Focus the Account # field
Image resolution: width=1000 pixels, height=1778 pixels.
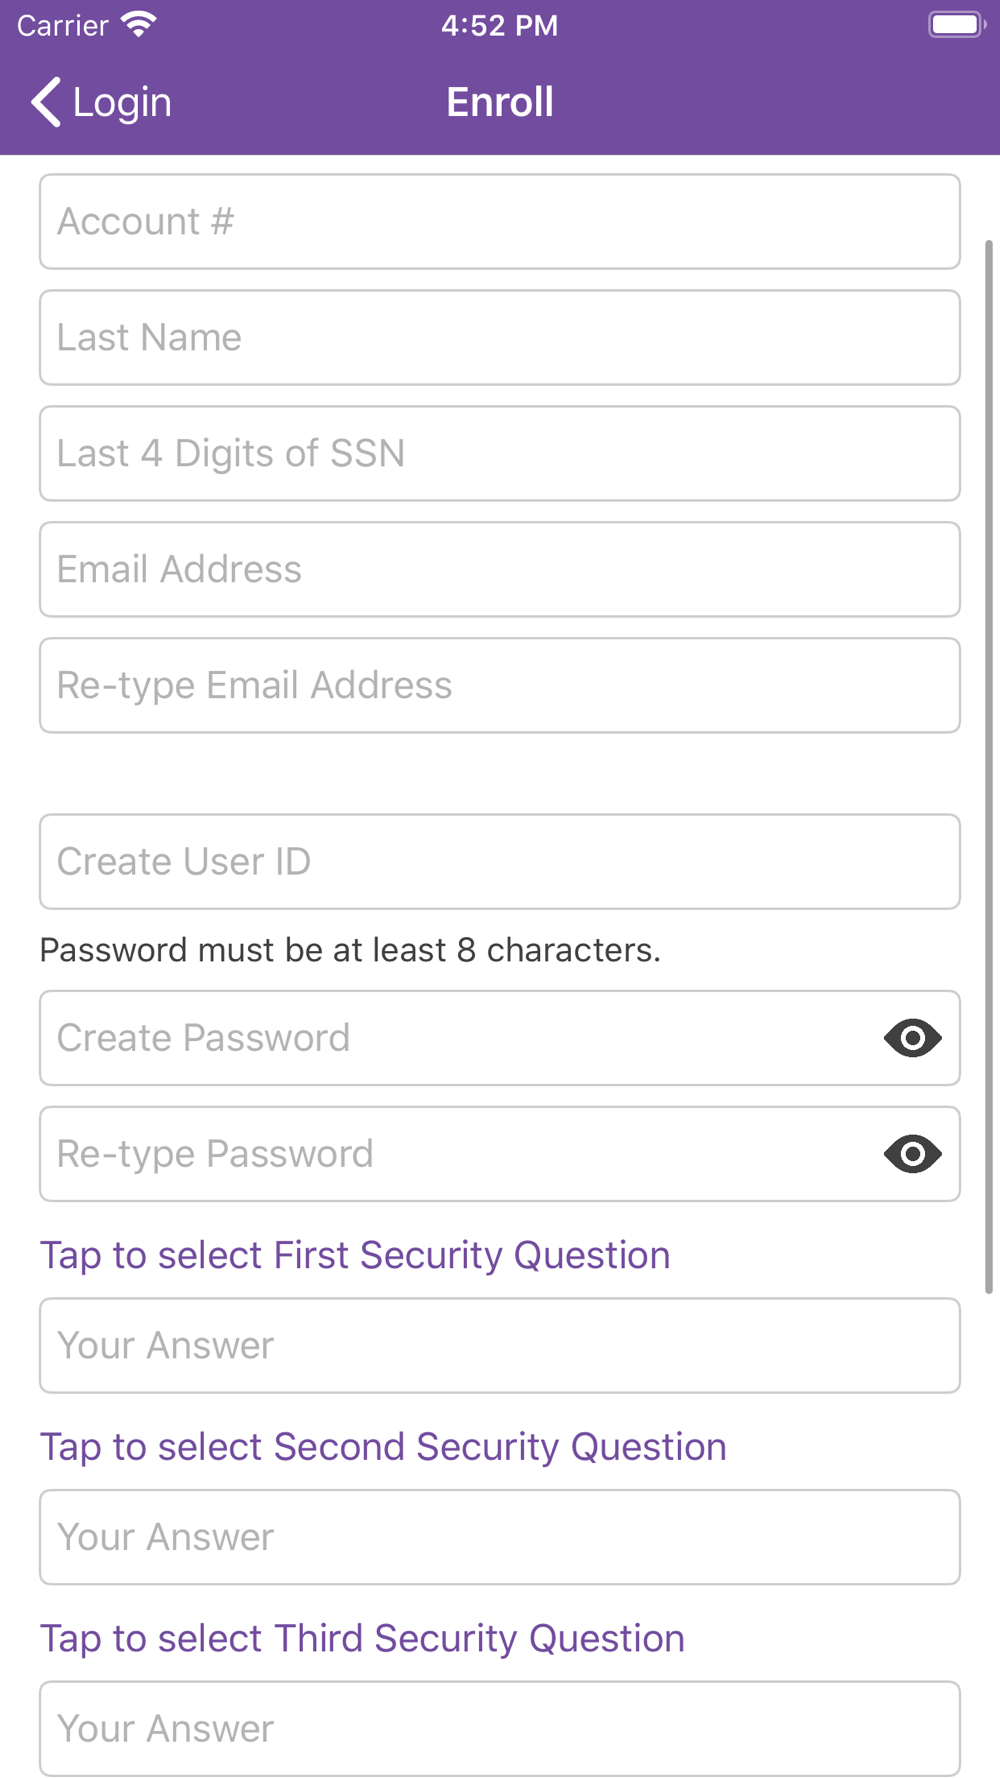click(500, 222)
